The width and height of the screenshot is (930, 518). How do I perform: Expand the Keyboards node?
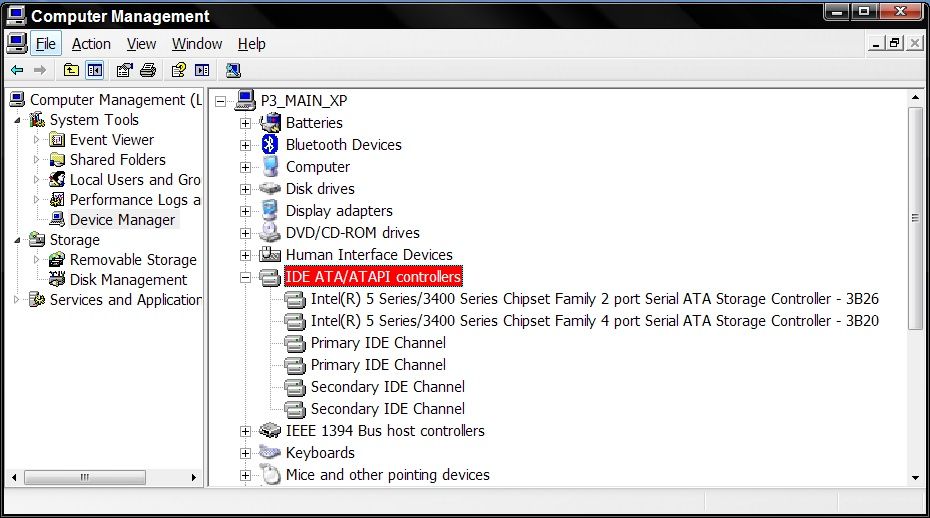[245, 453]
